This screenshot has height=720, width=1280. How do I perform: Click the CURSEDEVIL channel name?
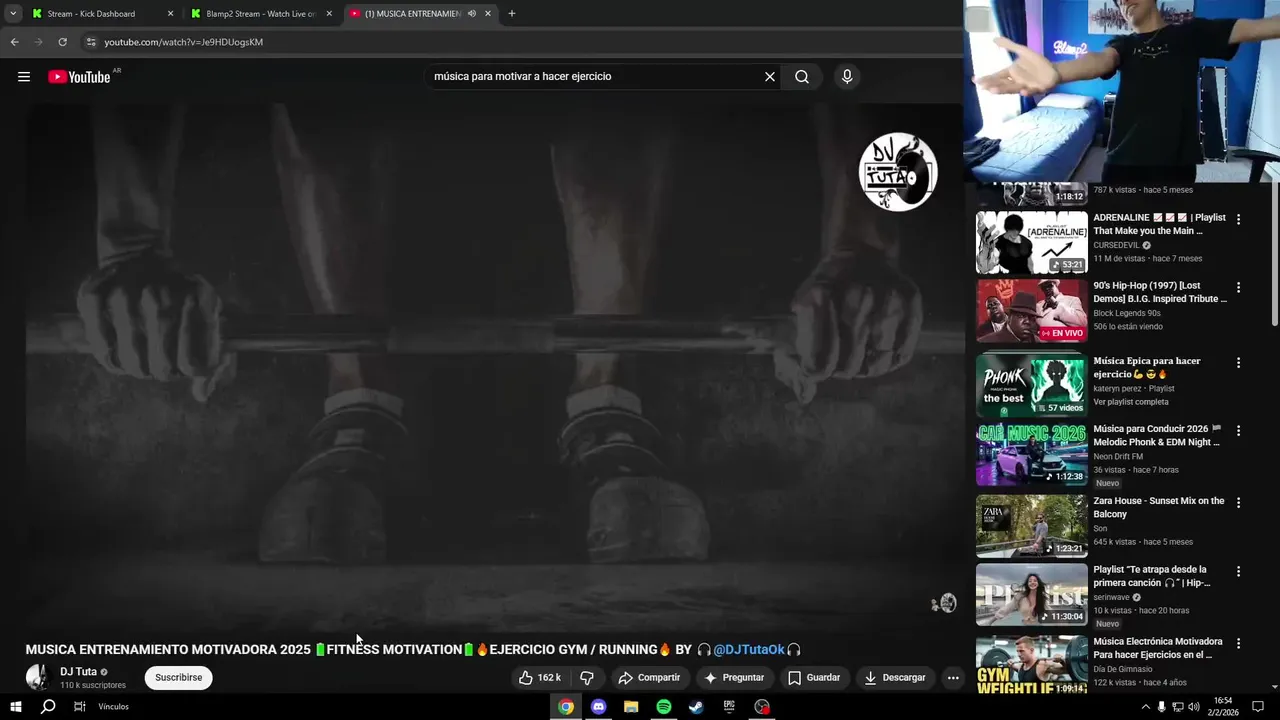1116,245
